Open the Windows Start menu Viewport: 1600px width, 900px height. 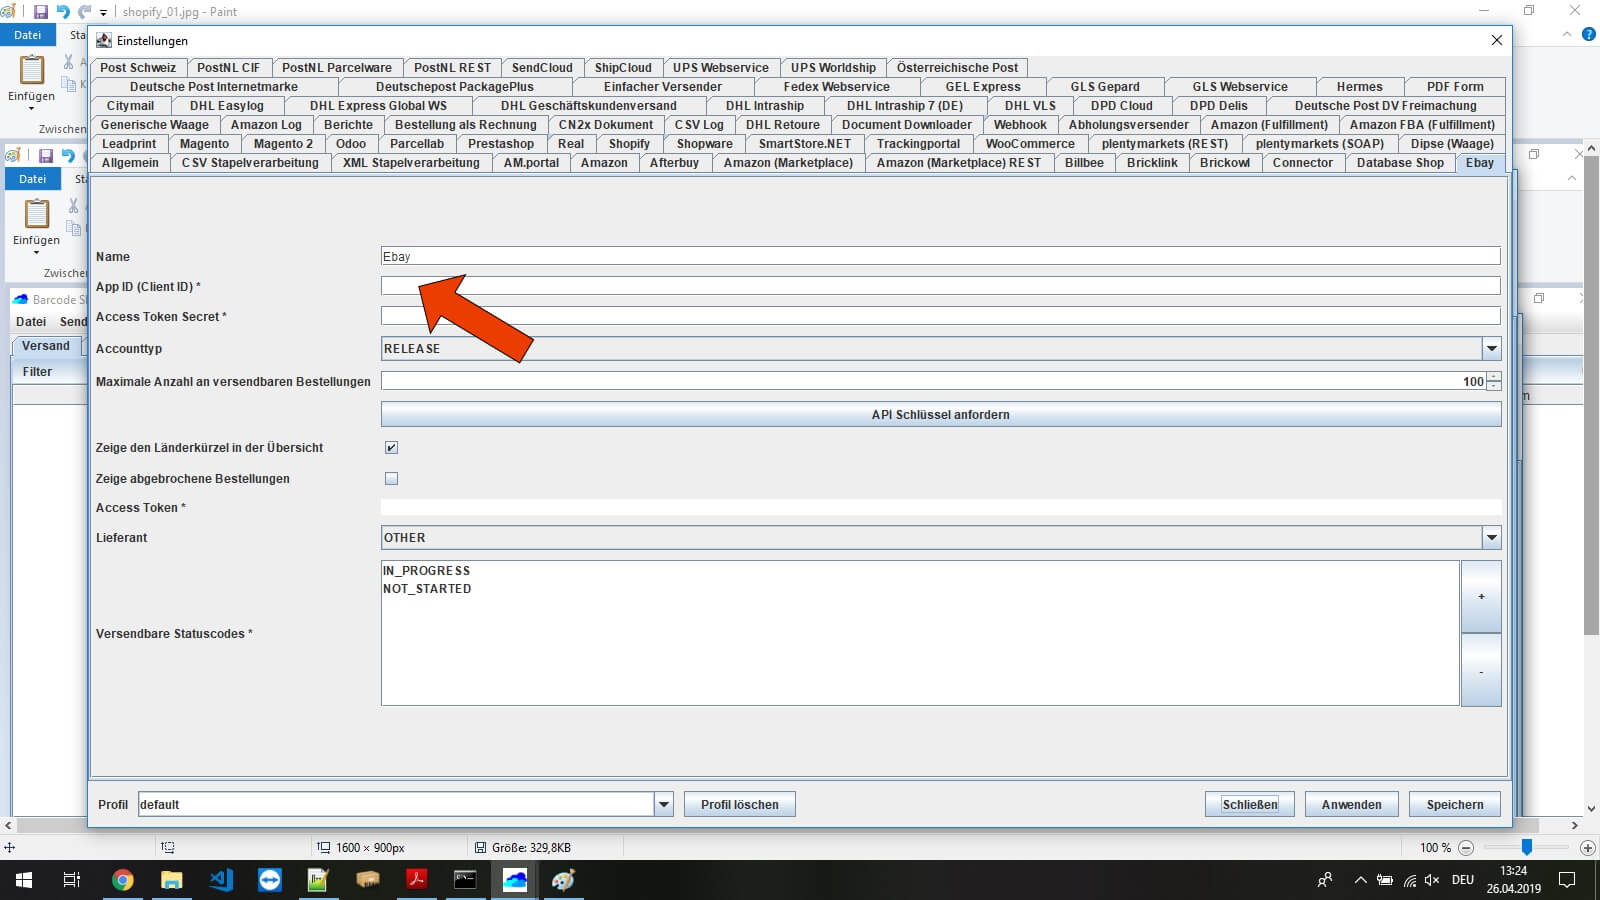click(24, 880)
